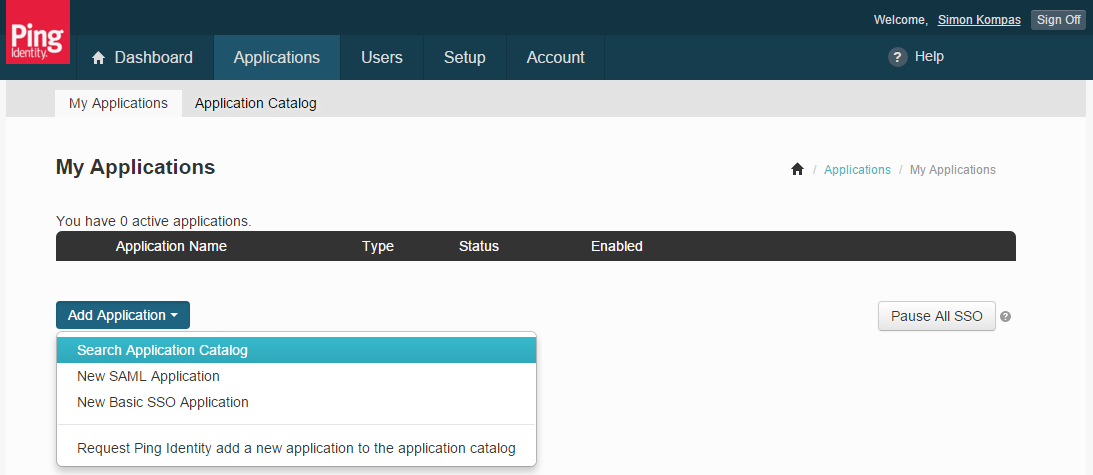This screenshot has height=475, width=1093.
Task: Click the Help link text
Action: (x=929, y=56)
